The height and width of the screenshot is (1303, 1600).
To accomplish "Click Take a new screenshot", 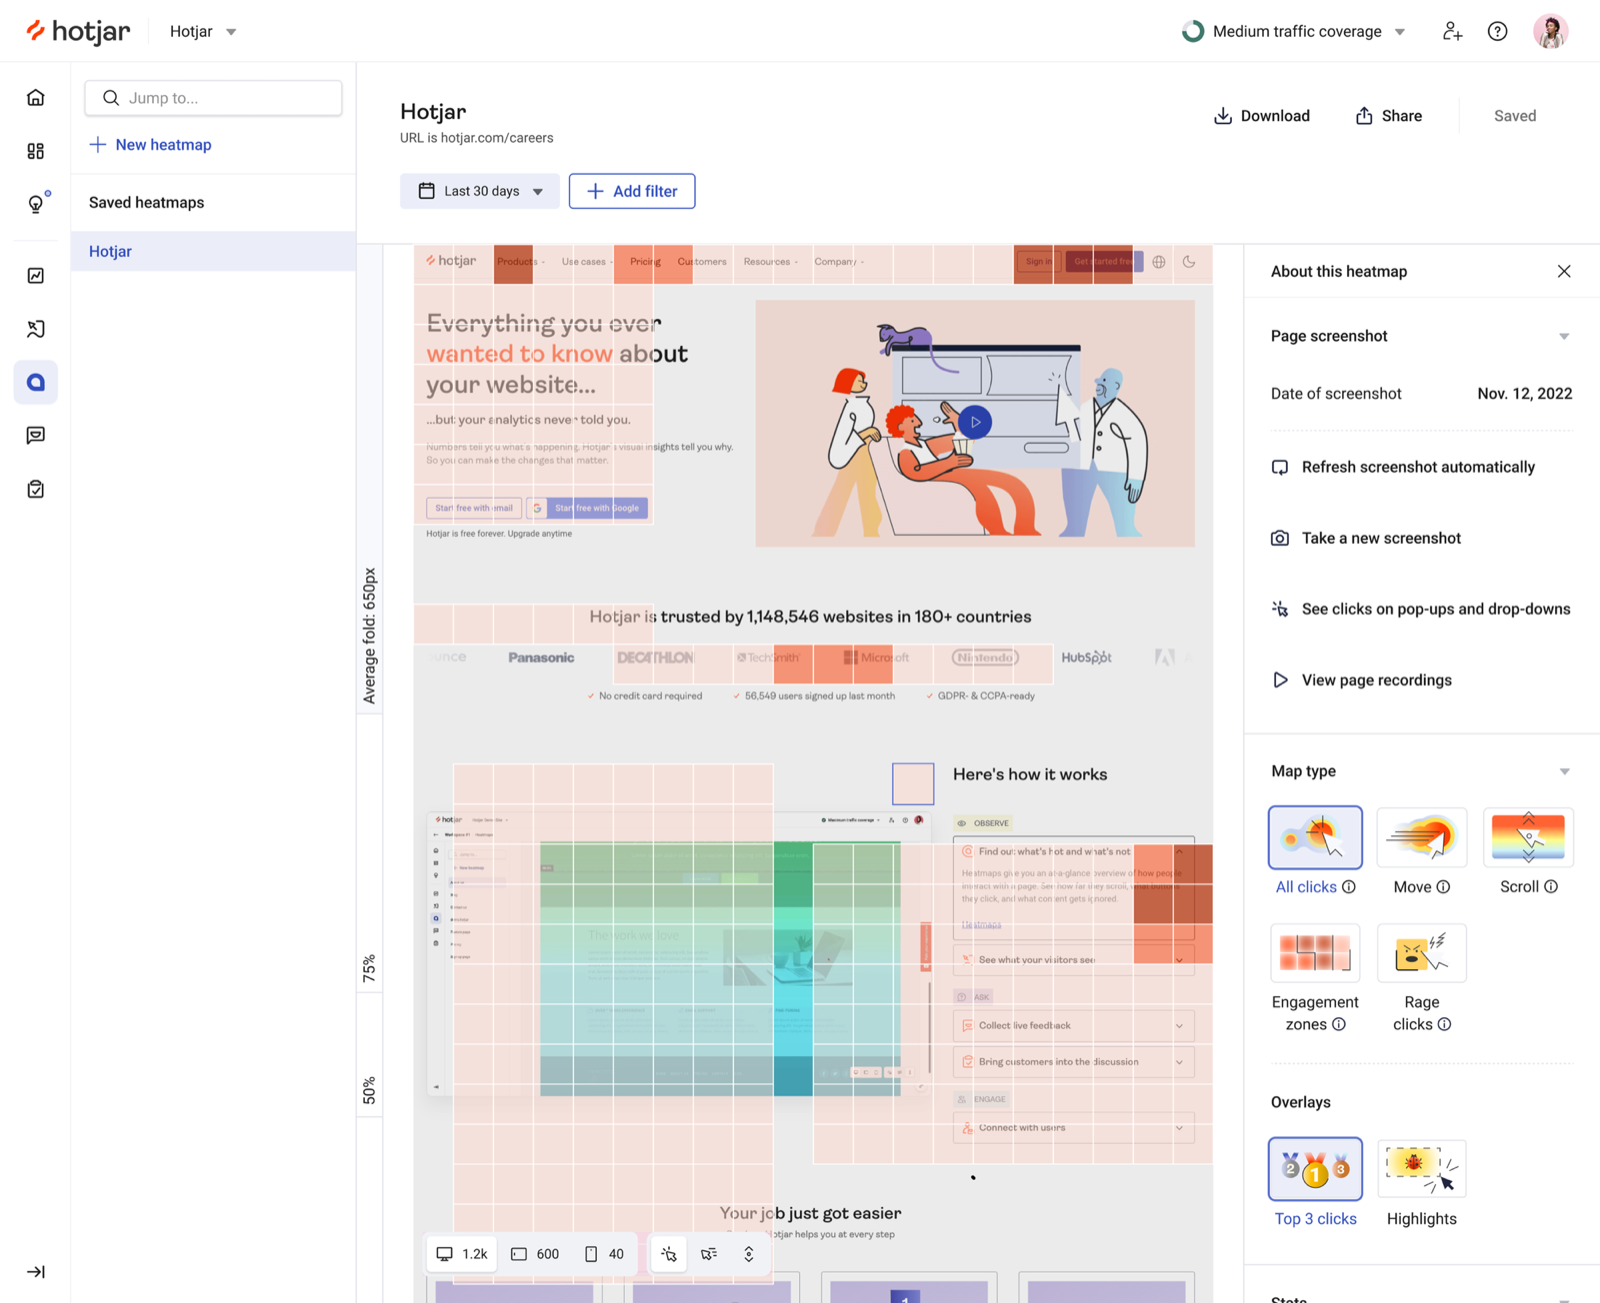I will coord(1366,538).
